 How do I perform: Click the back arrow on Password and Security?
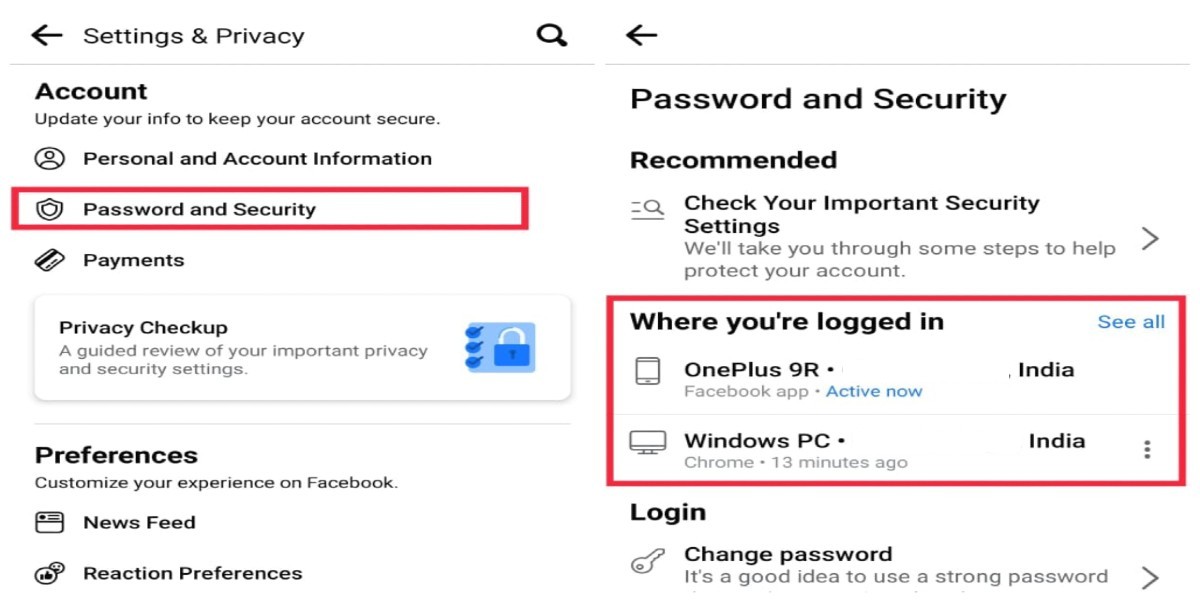click(x=641, y=34)
